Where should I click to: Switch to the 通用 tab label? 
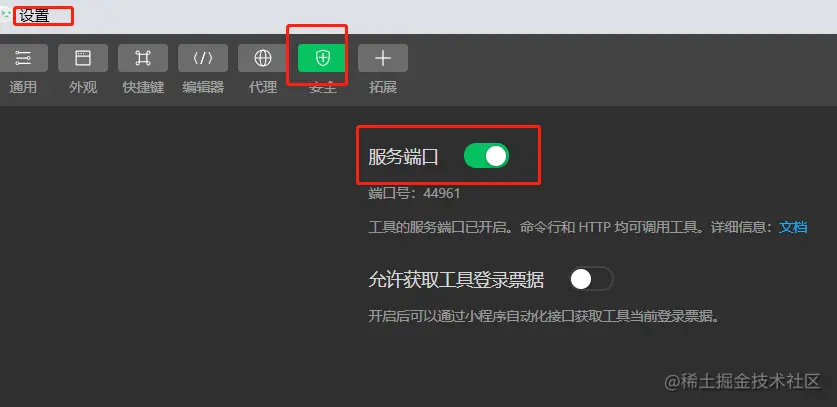[x=23, y=87]
